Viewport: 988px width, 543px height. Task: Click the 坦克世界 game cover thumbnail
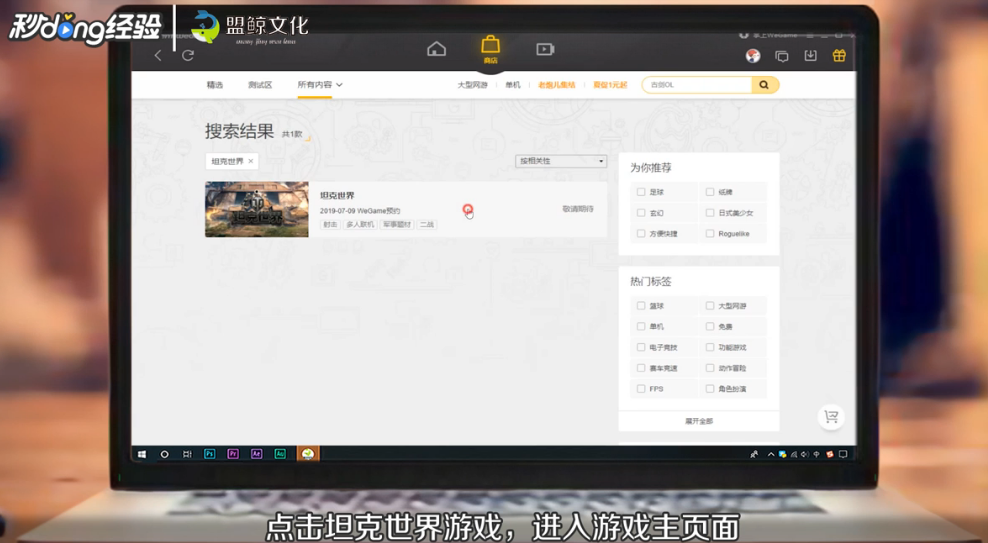[x=256, y=209]
